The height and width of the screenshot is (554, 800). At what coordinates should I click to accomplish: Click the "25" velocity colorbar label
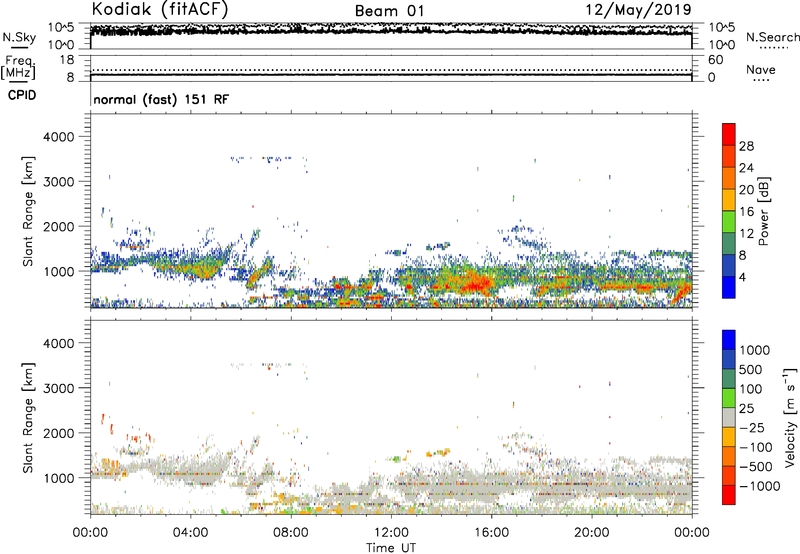tap(746, 409)
